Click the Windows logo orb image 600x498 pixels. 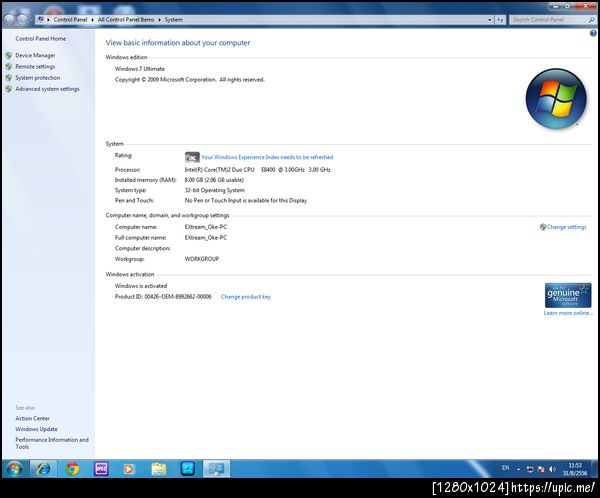[556, 98]
